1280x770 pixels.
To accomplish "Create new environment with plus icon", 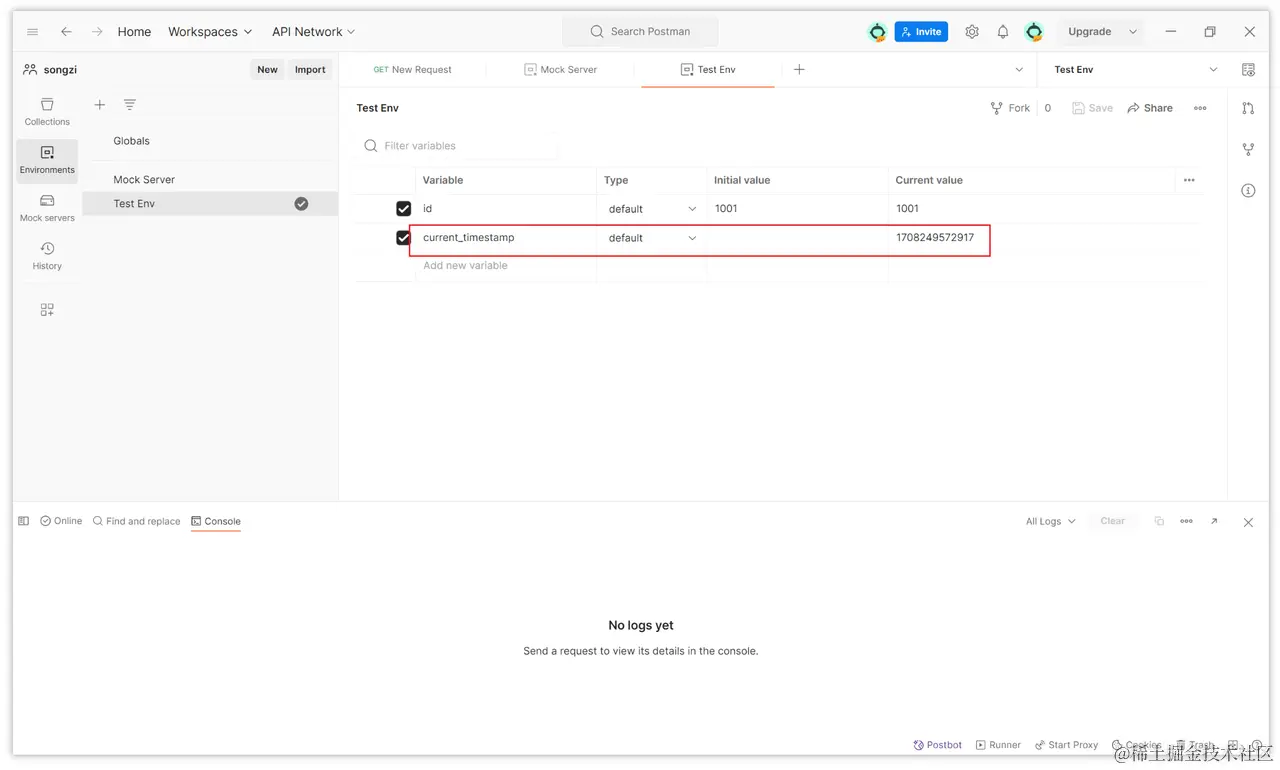I will tap(100, 105).
